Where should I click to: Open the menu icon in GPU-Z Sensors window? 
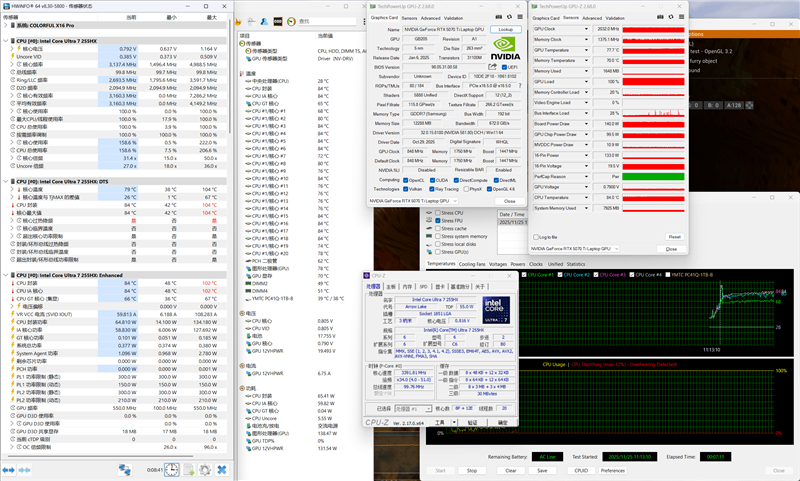[x=679, y=18]
